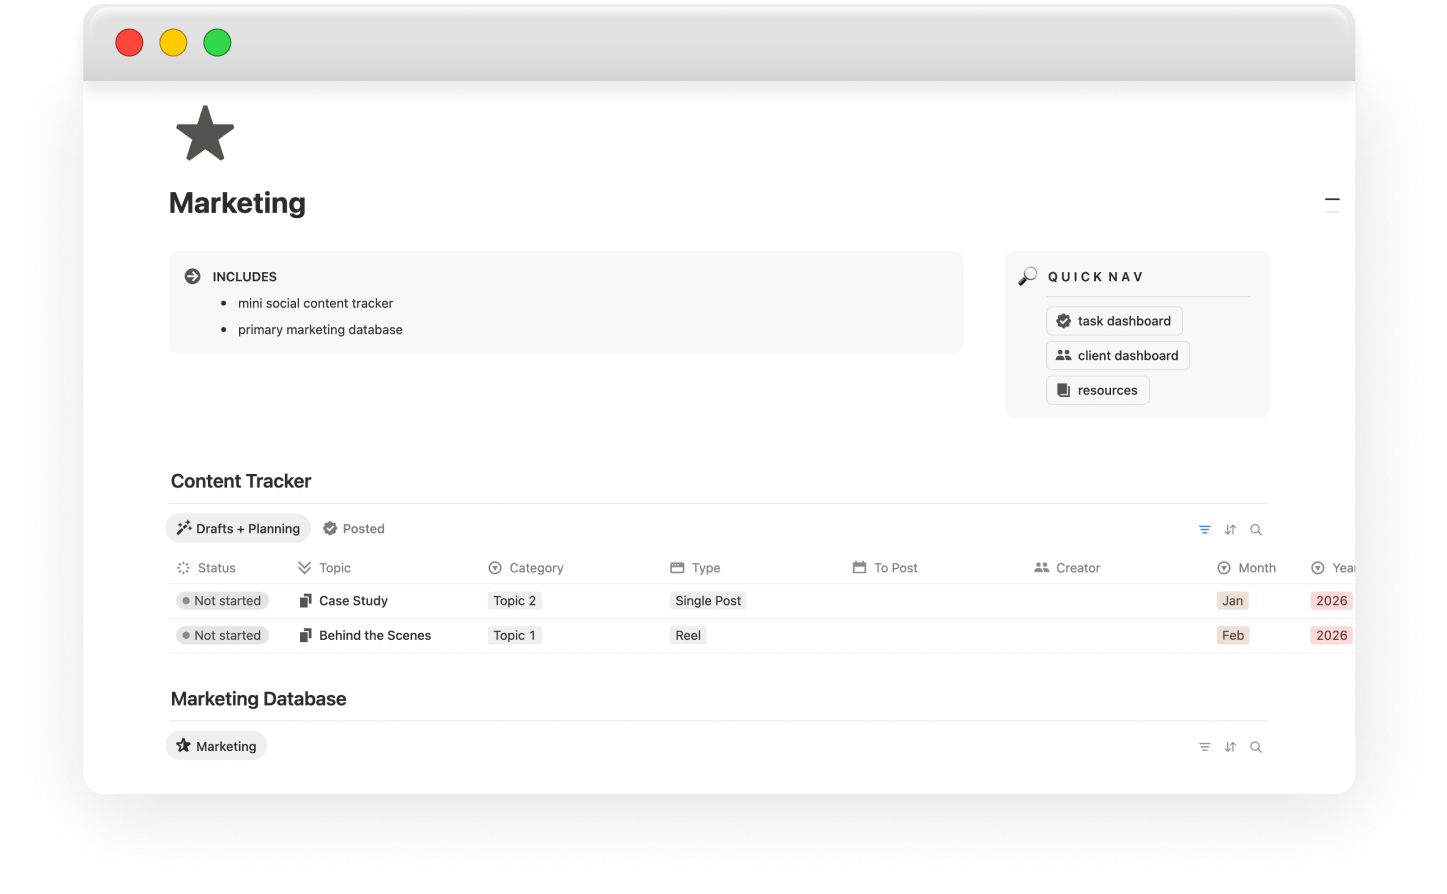Open the Content Tracker search icon
Viewport: 1447px width, 894px height.
[x=1256, y=529]
